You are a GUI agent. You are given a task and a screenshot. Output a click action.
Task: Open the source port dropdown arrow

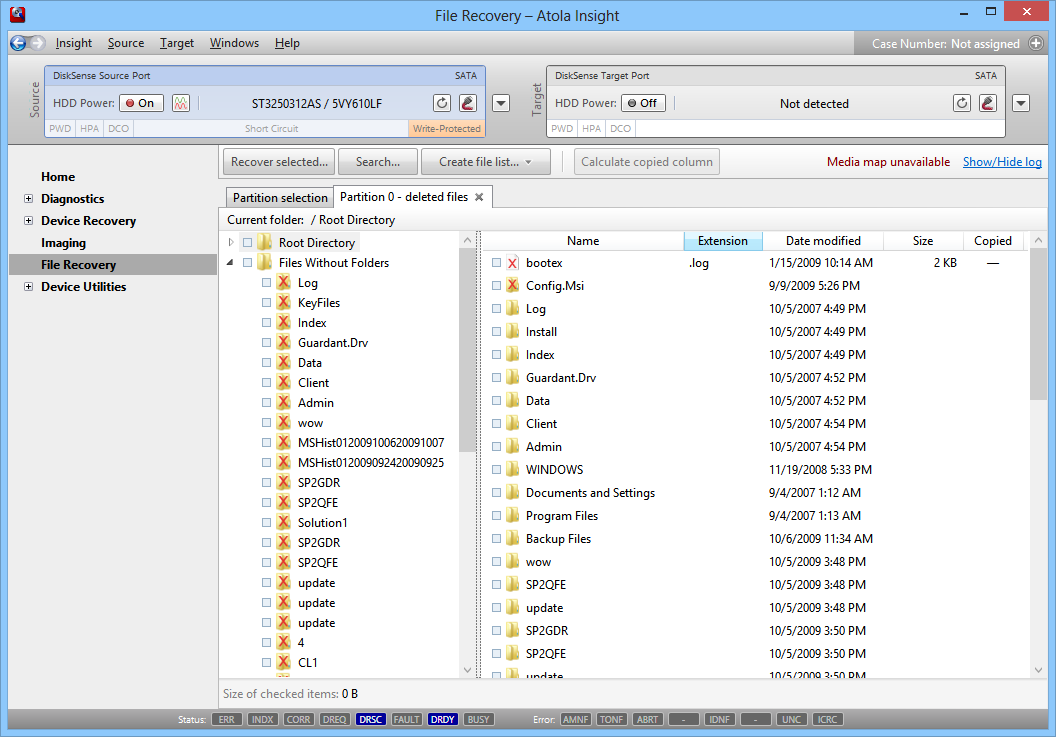(501, 104)
